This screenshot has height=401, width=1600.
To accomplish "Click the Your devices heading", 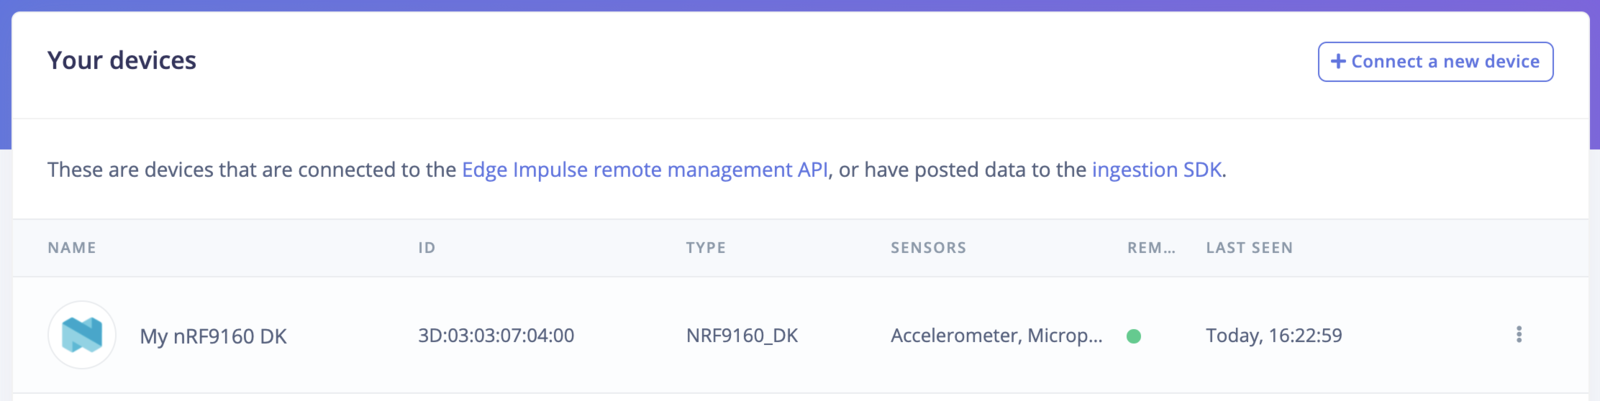I will [x=122, y=61].
